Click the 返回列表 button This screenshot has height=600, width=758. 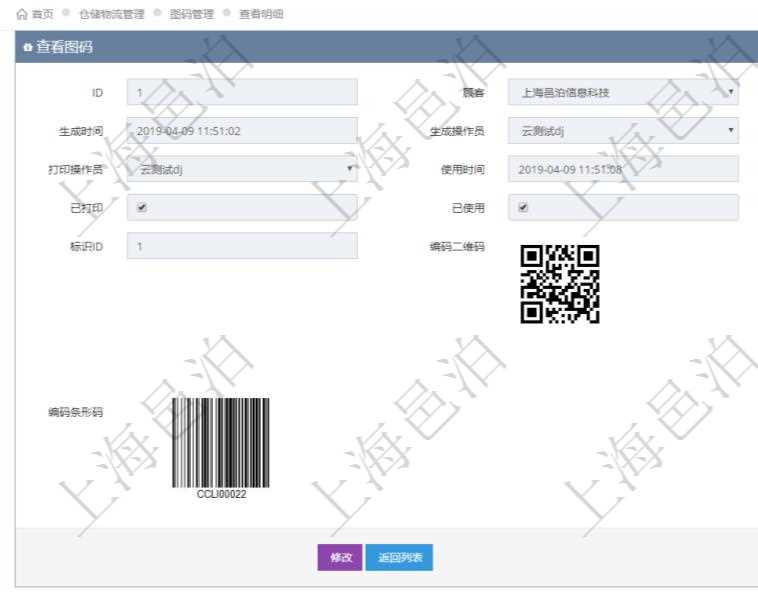pyautogui.click(x=399, y=558)
